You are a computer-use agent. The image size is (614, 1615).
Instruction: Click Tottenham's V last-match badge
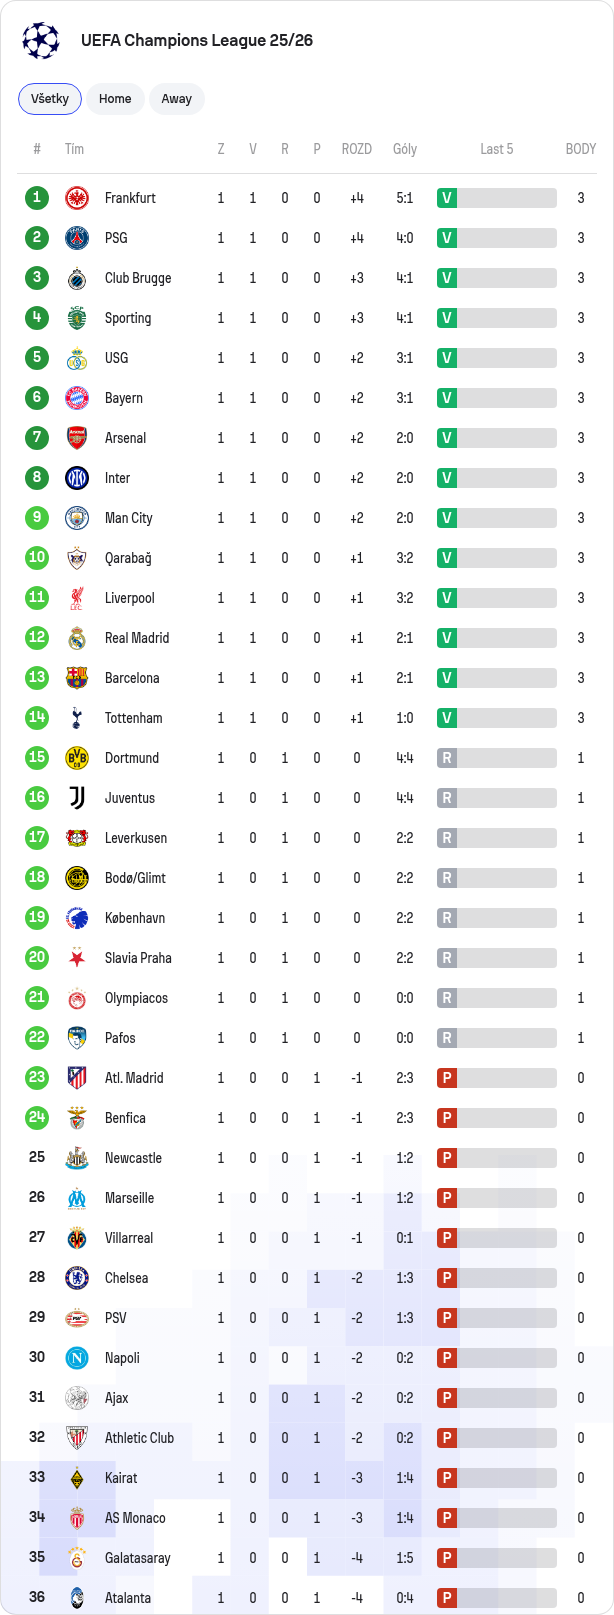pyautogui.click(x=447, y=718)
